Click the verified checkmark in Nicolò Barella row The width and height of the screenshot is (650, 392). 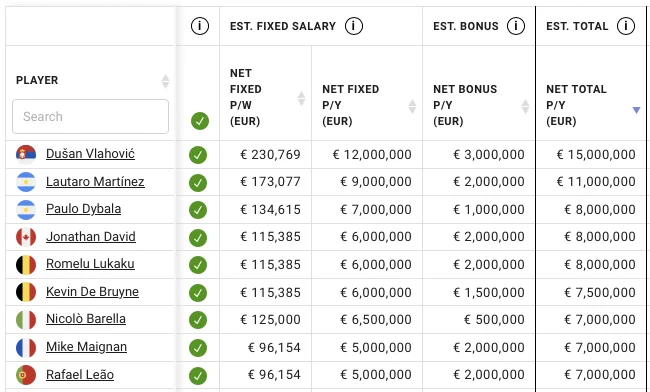point(198,320)
